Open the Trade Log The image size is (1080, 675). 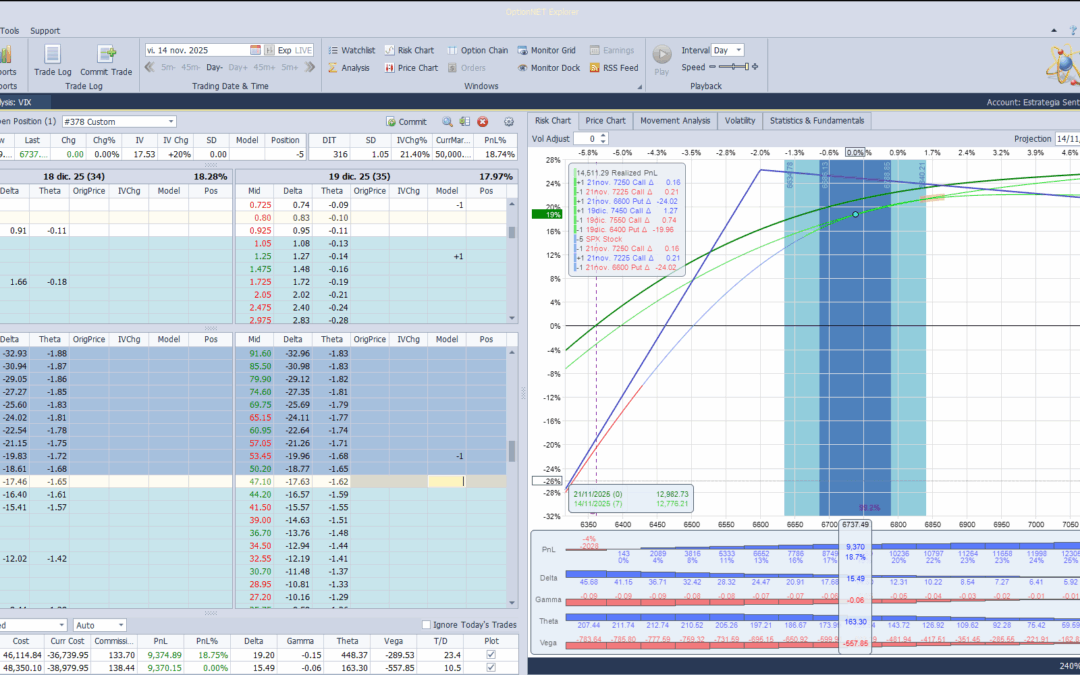point(53,60)
